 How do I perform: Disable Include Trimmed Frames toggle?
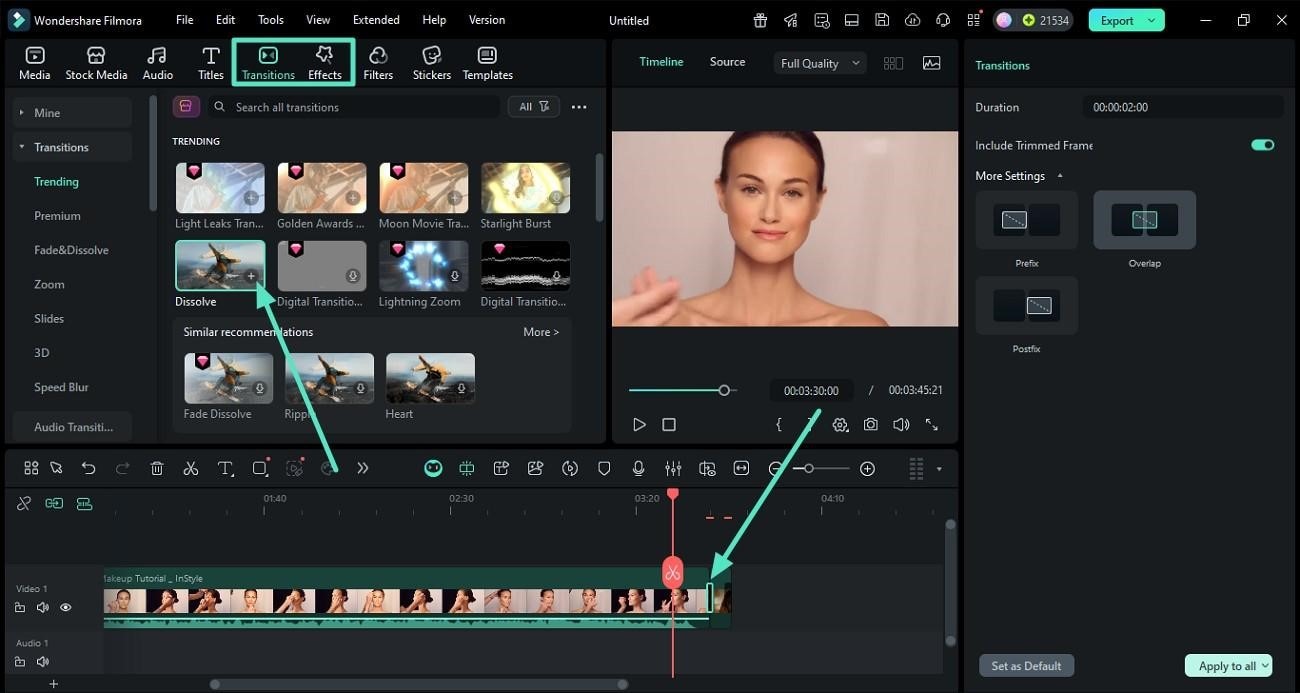coord(1262,144)
